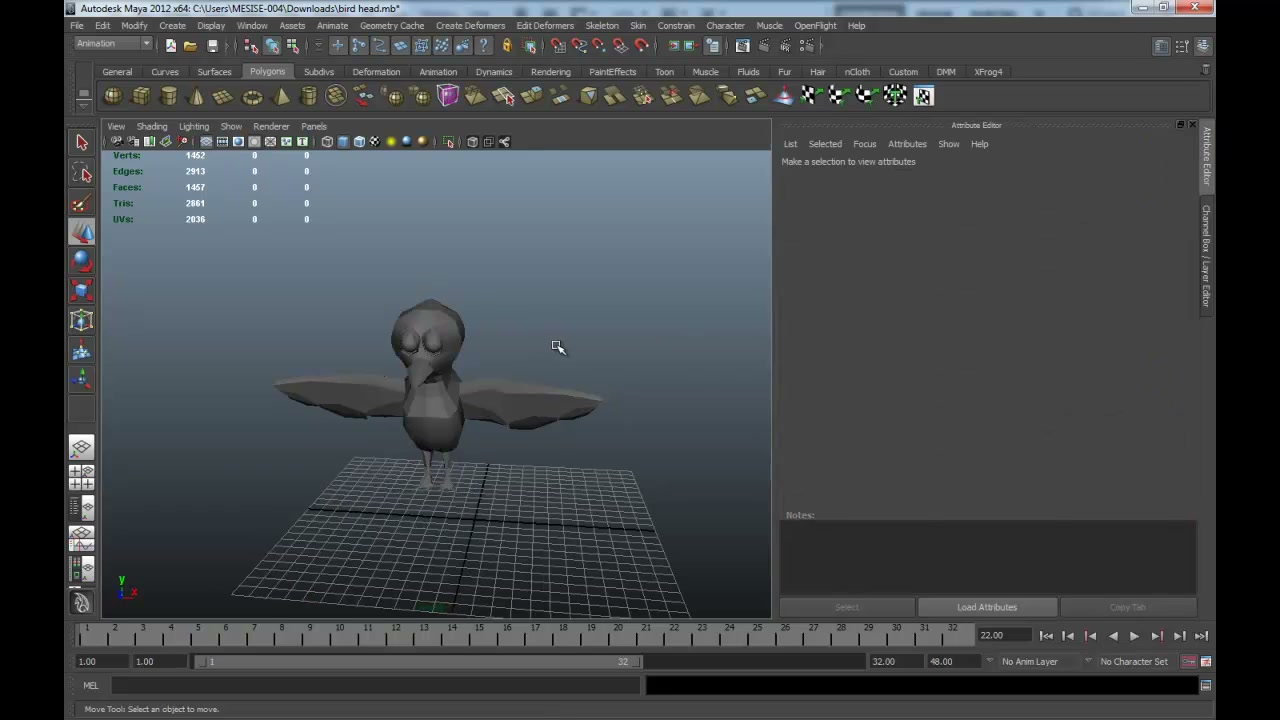Switch to four-view layout icon
Image resolution: width=1280 pixels, height=720 pixels.
82,477
